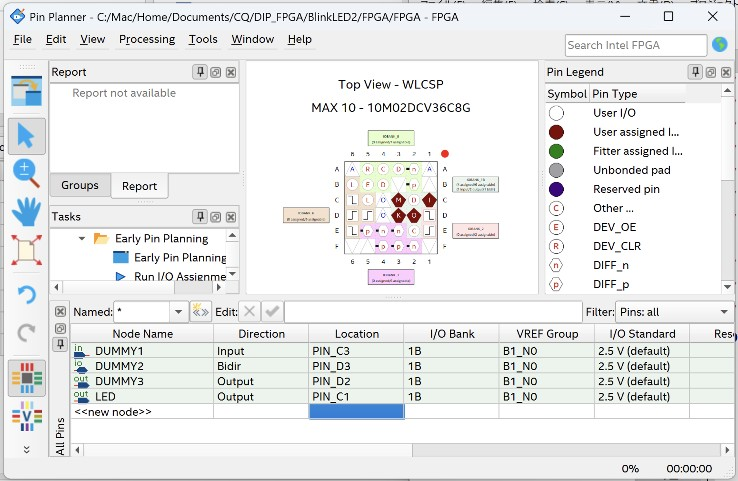
Task: Open the File menu
Action: pyautogui.click(x=23, y=40)
